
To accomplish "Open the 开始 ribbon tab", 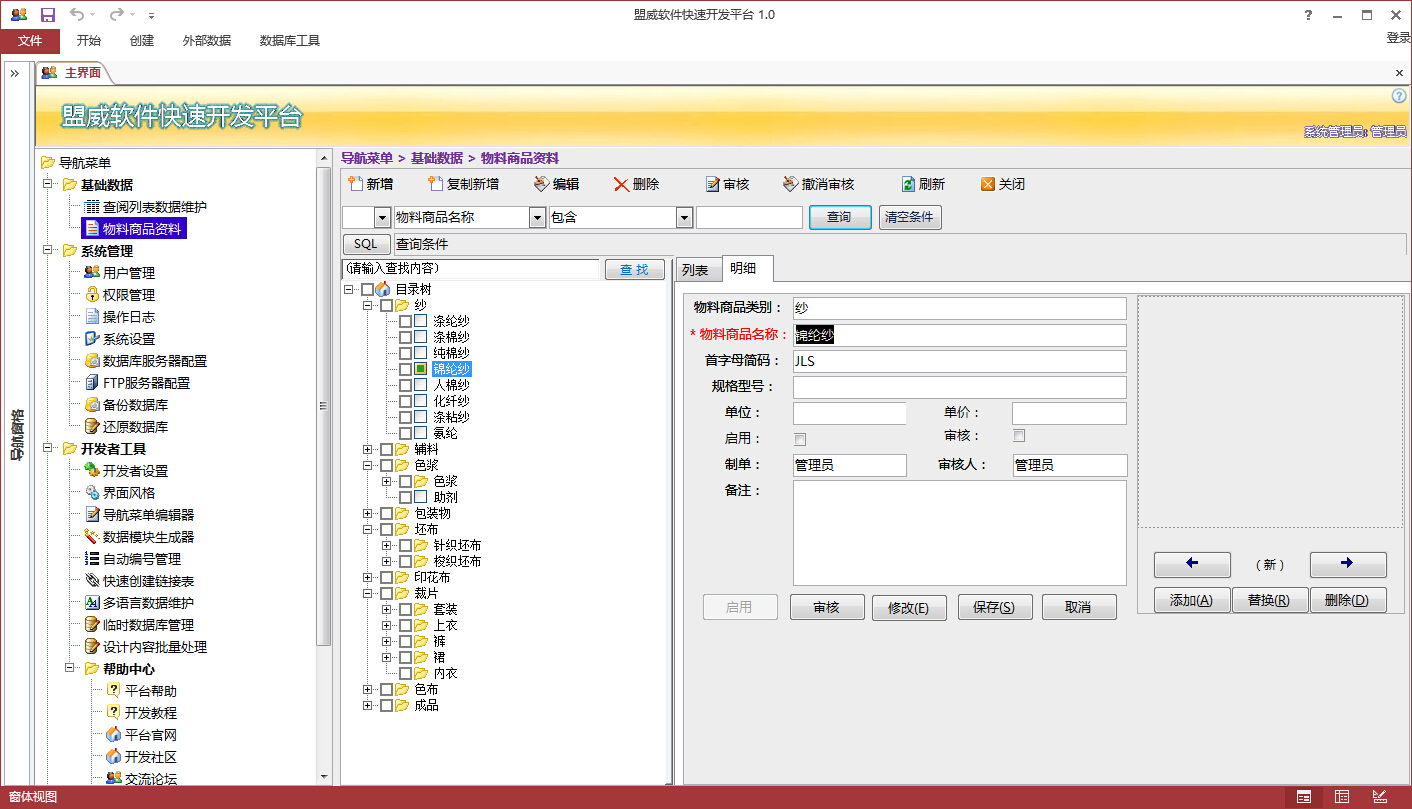I will (89, 41).
